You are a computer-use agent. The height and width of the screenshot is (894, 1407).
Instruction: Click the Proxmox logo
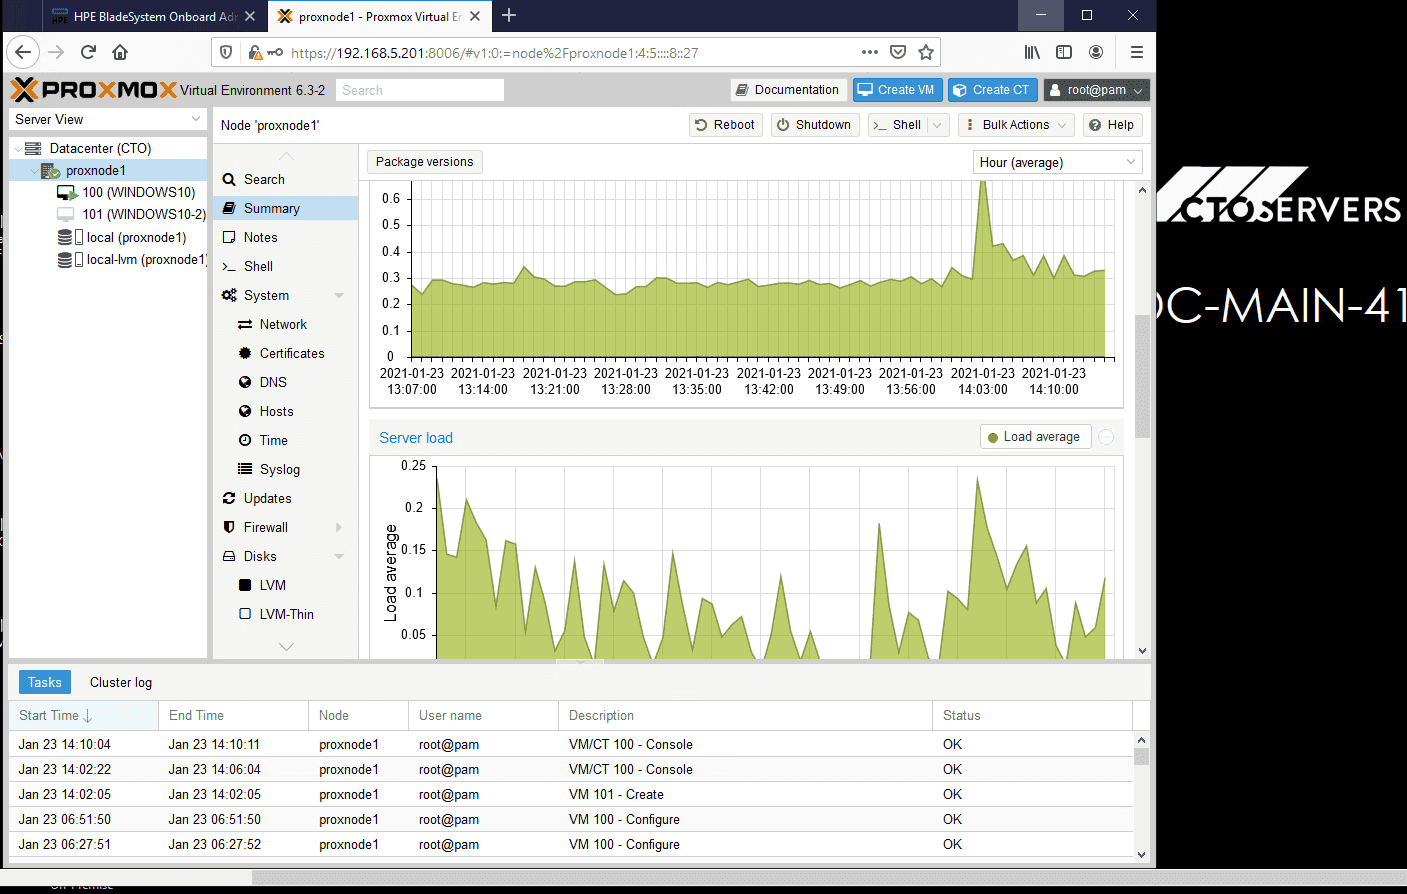(94, 90)
